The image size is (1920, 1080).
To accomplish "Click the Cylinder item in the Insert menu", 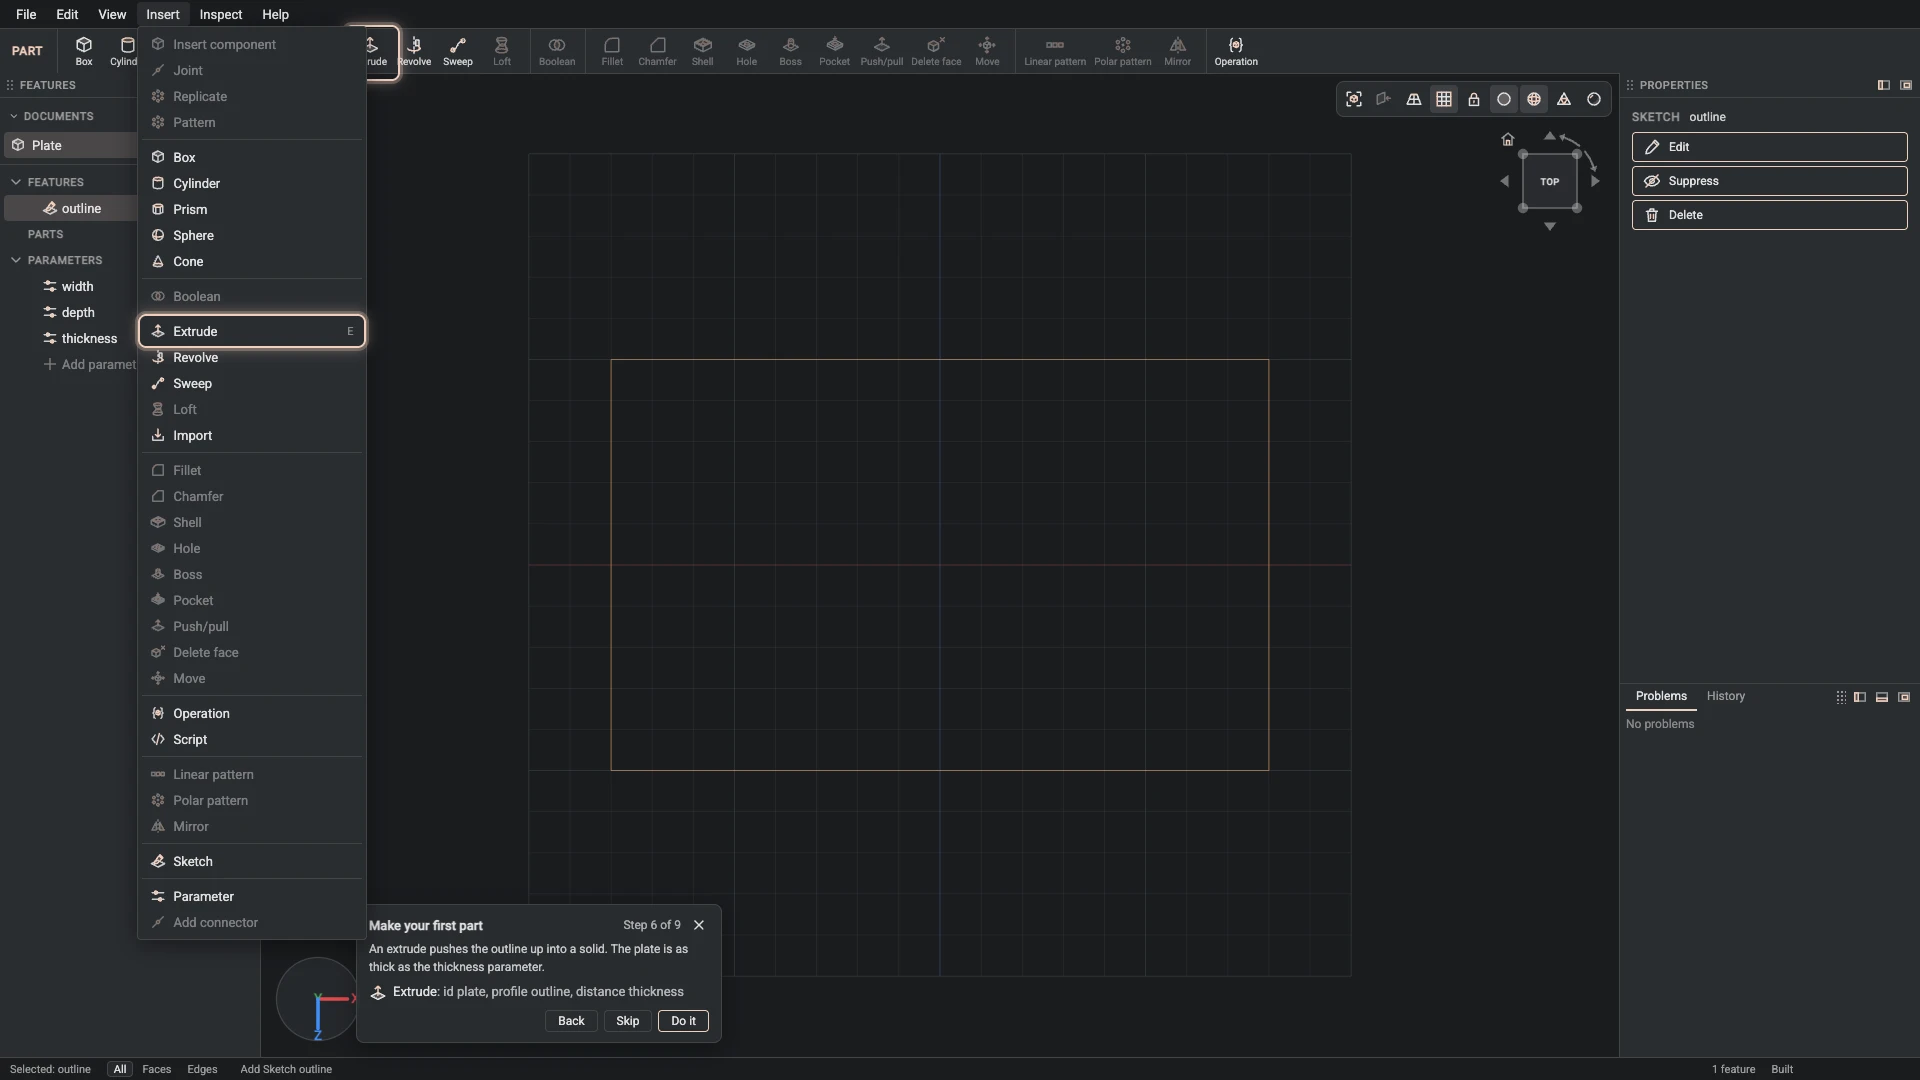I will coord(252,183).
